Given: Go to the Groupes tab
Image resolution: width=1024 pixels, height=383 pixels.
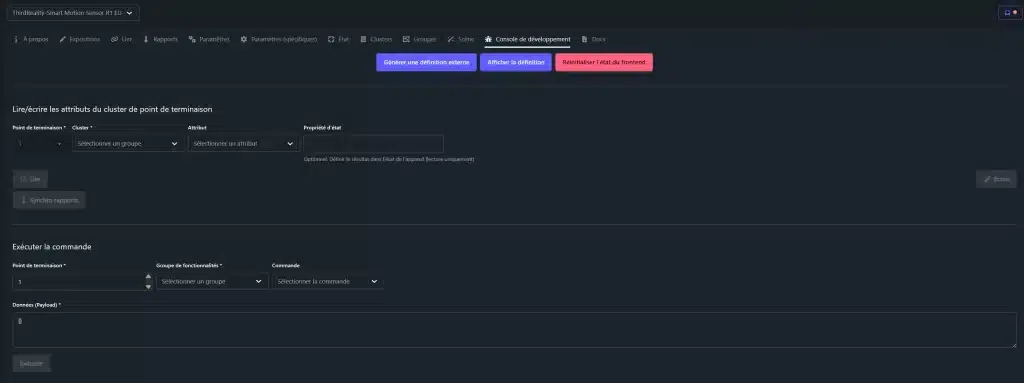Looking at the screenshot, I should click(x=420, y=39).
